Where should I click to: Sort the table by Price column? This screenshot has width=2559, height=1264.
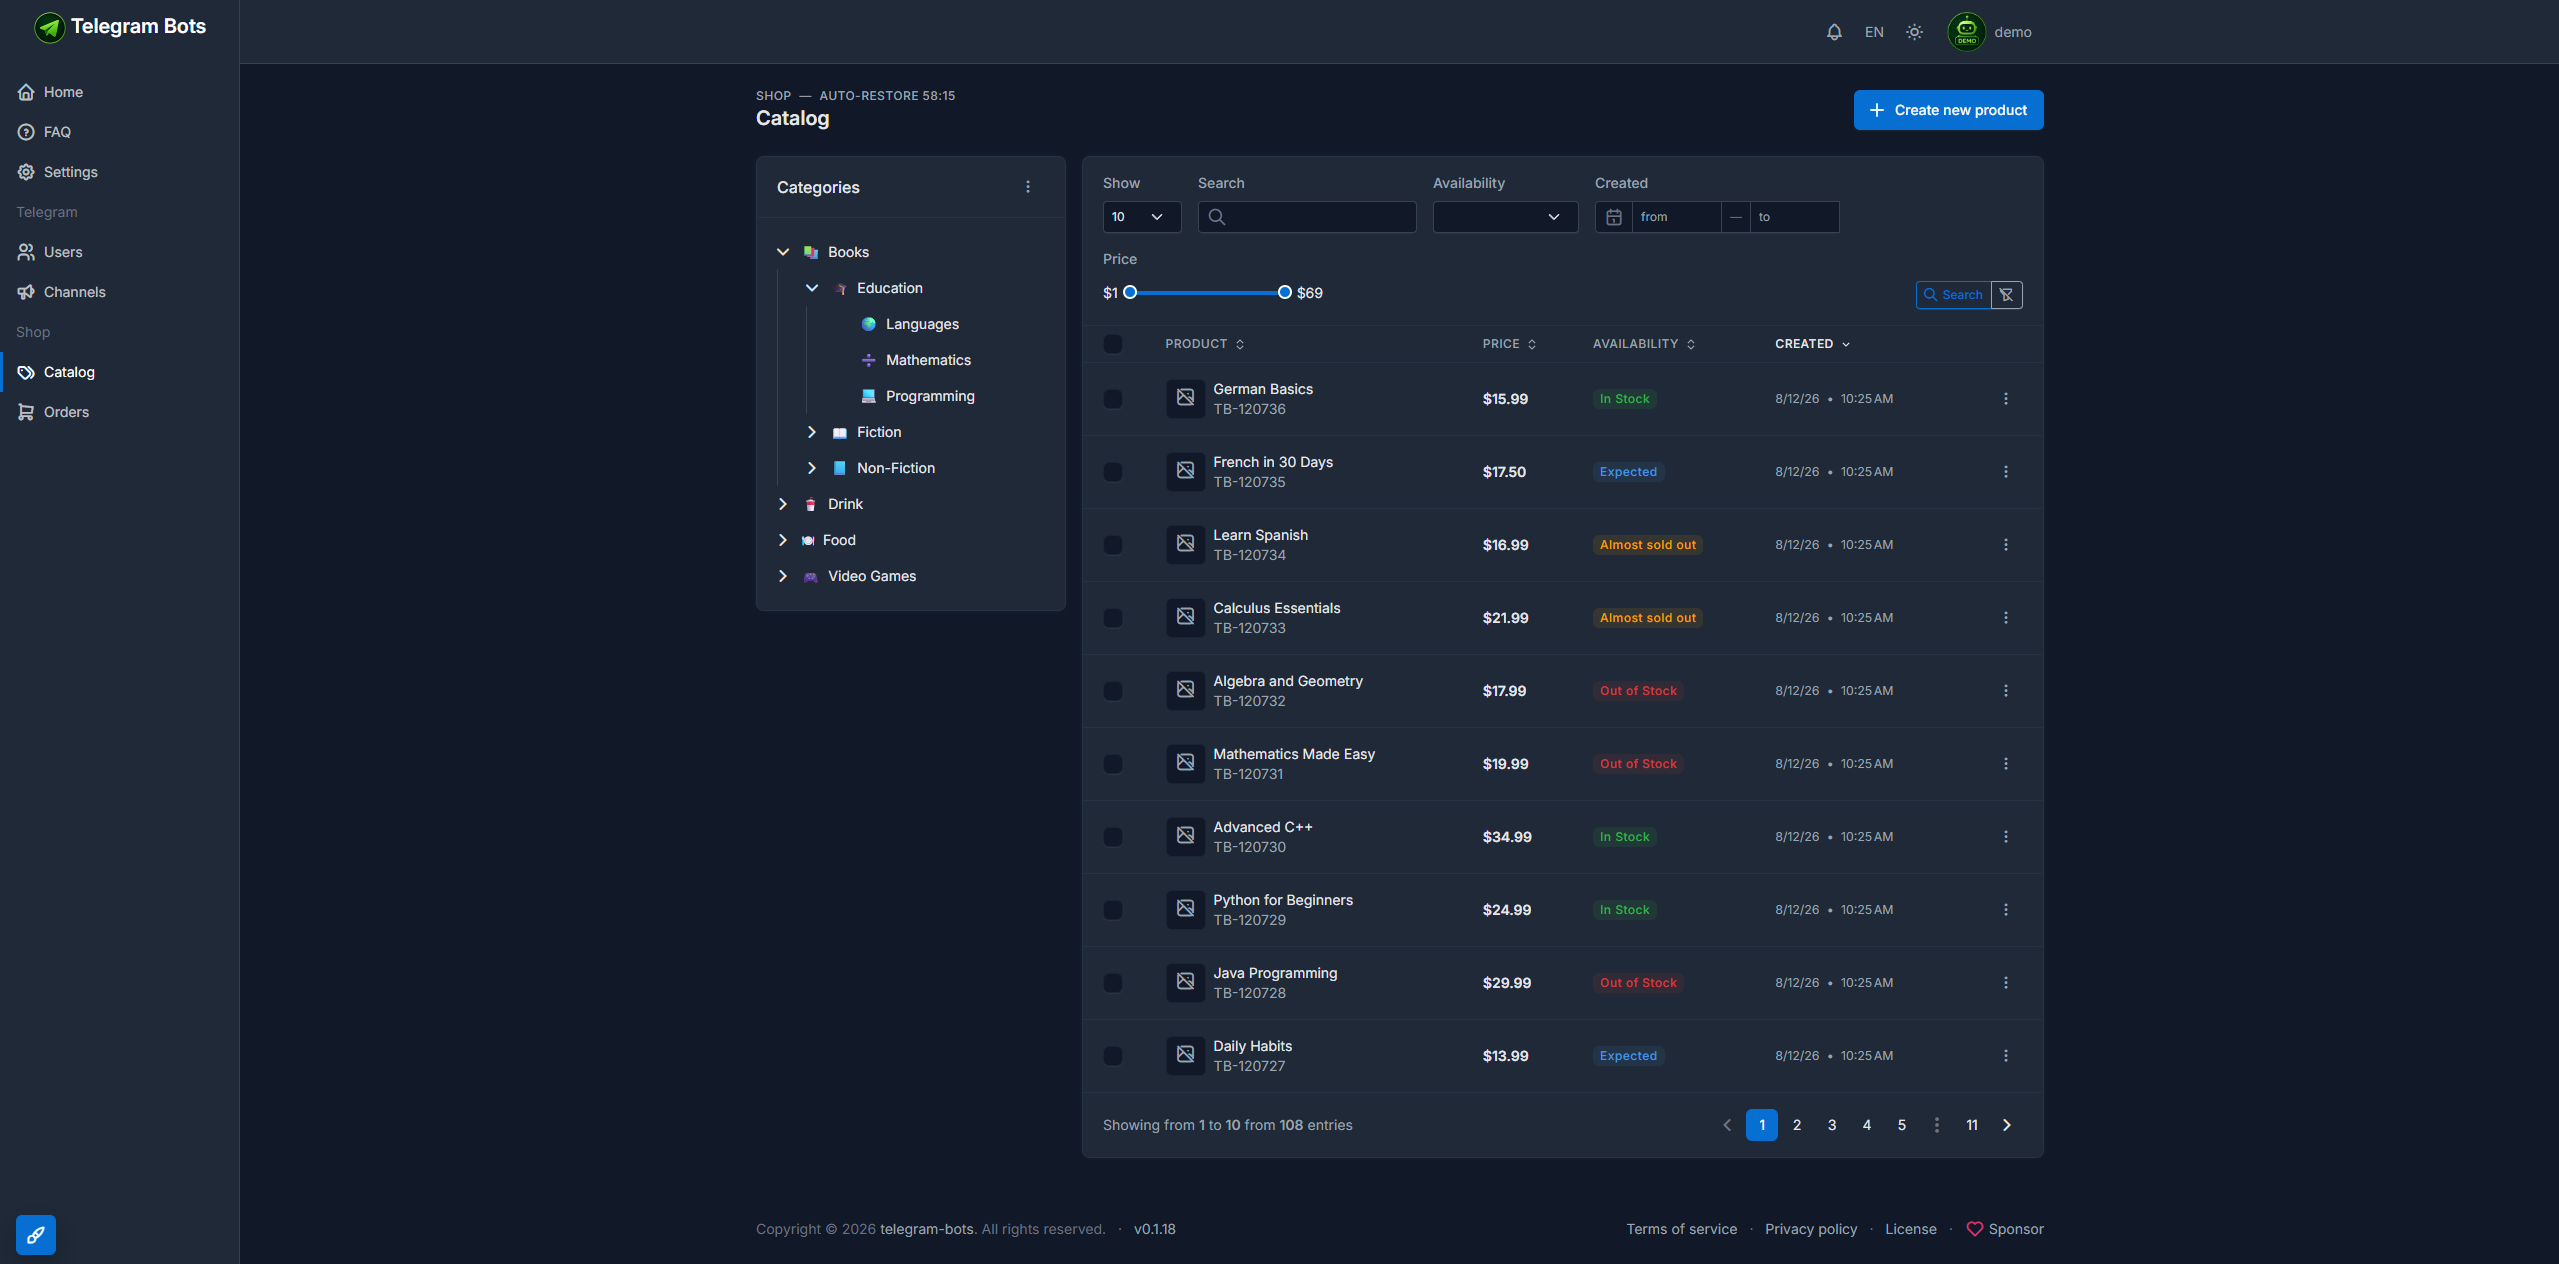pos(1509,344)
